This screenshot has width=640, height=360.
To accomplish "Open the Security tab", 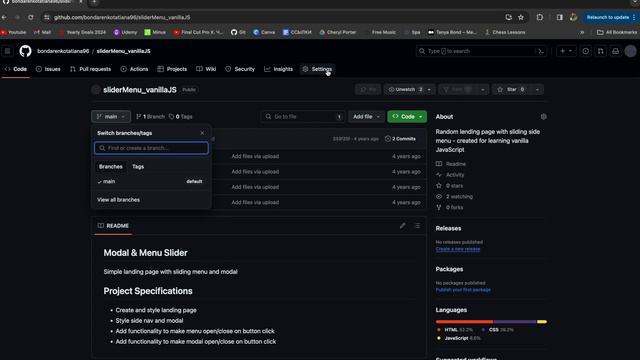I will (x=240, y=69).
